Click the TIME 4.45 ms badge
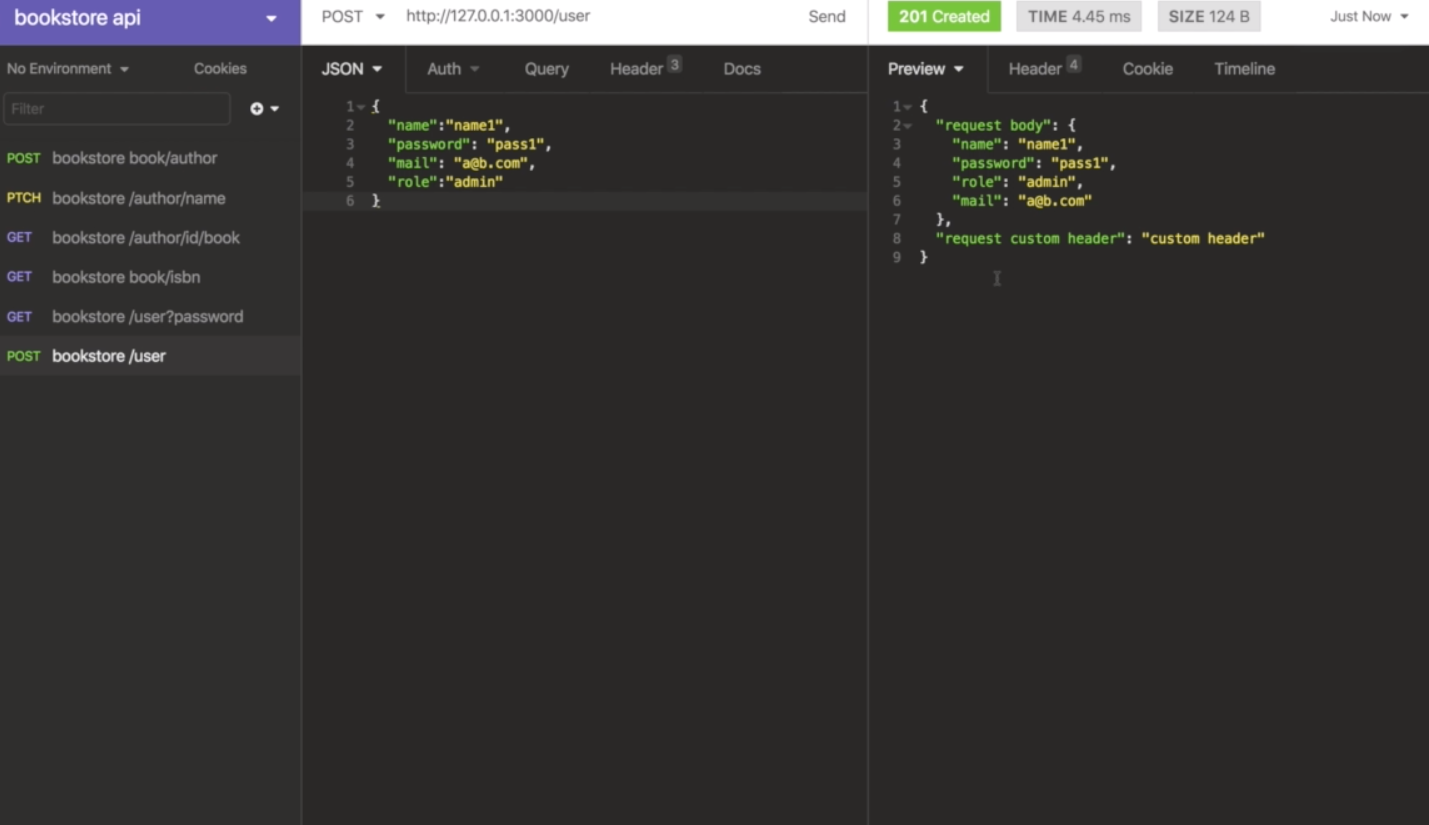The image size is (1429, 825). point(1078,16)
